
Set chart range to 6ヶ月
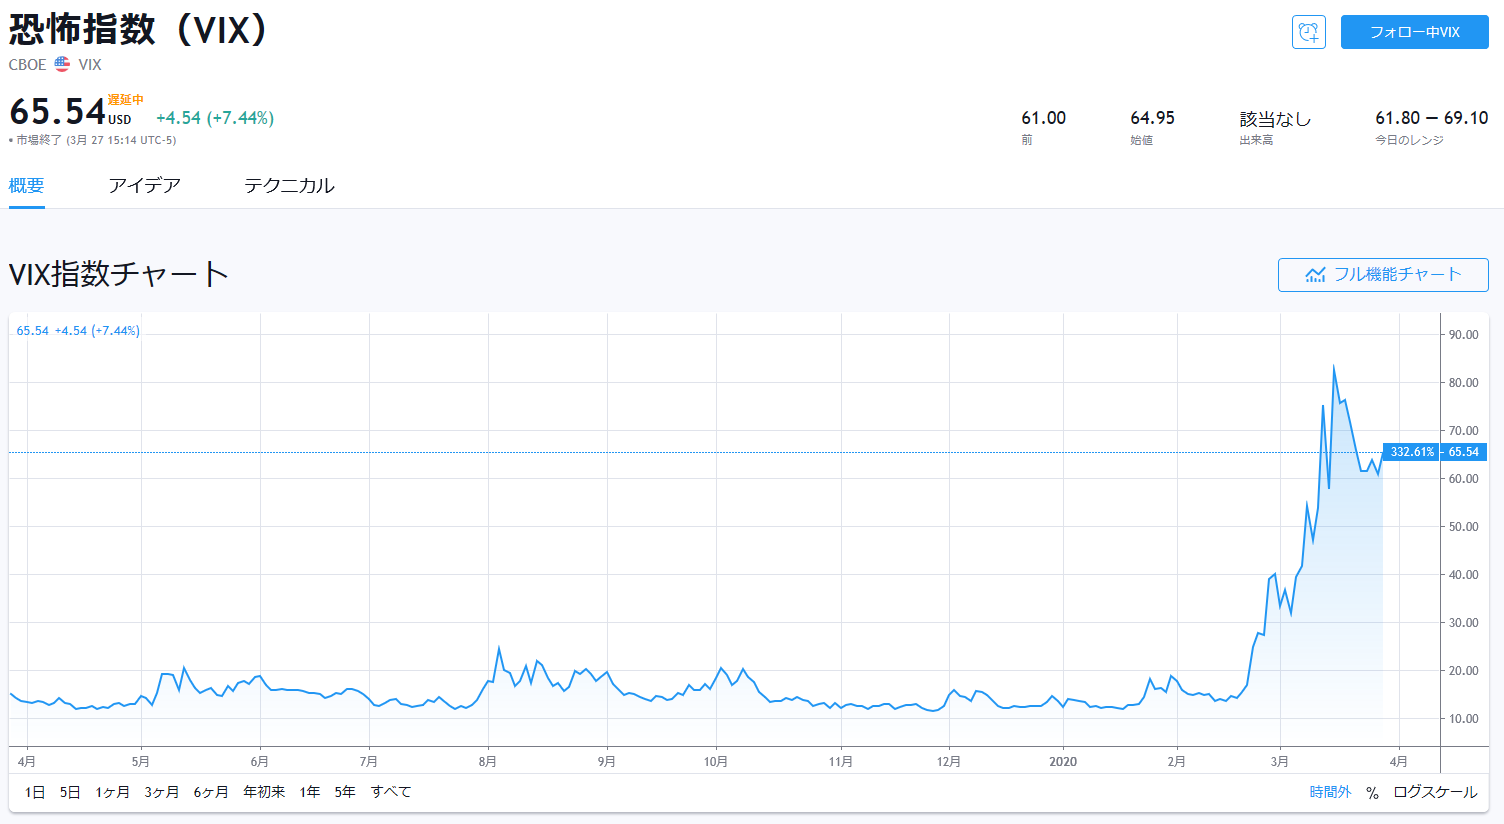pyautogui.click(x=211, y=792)
